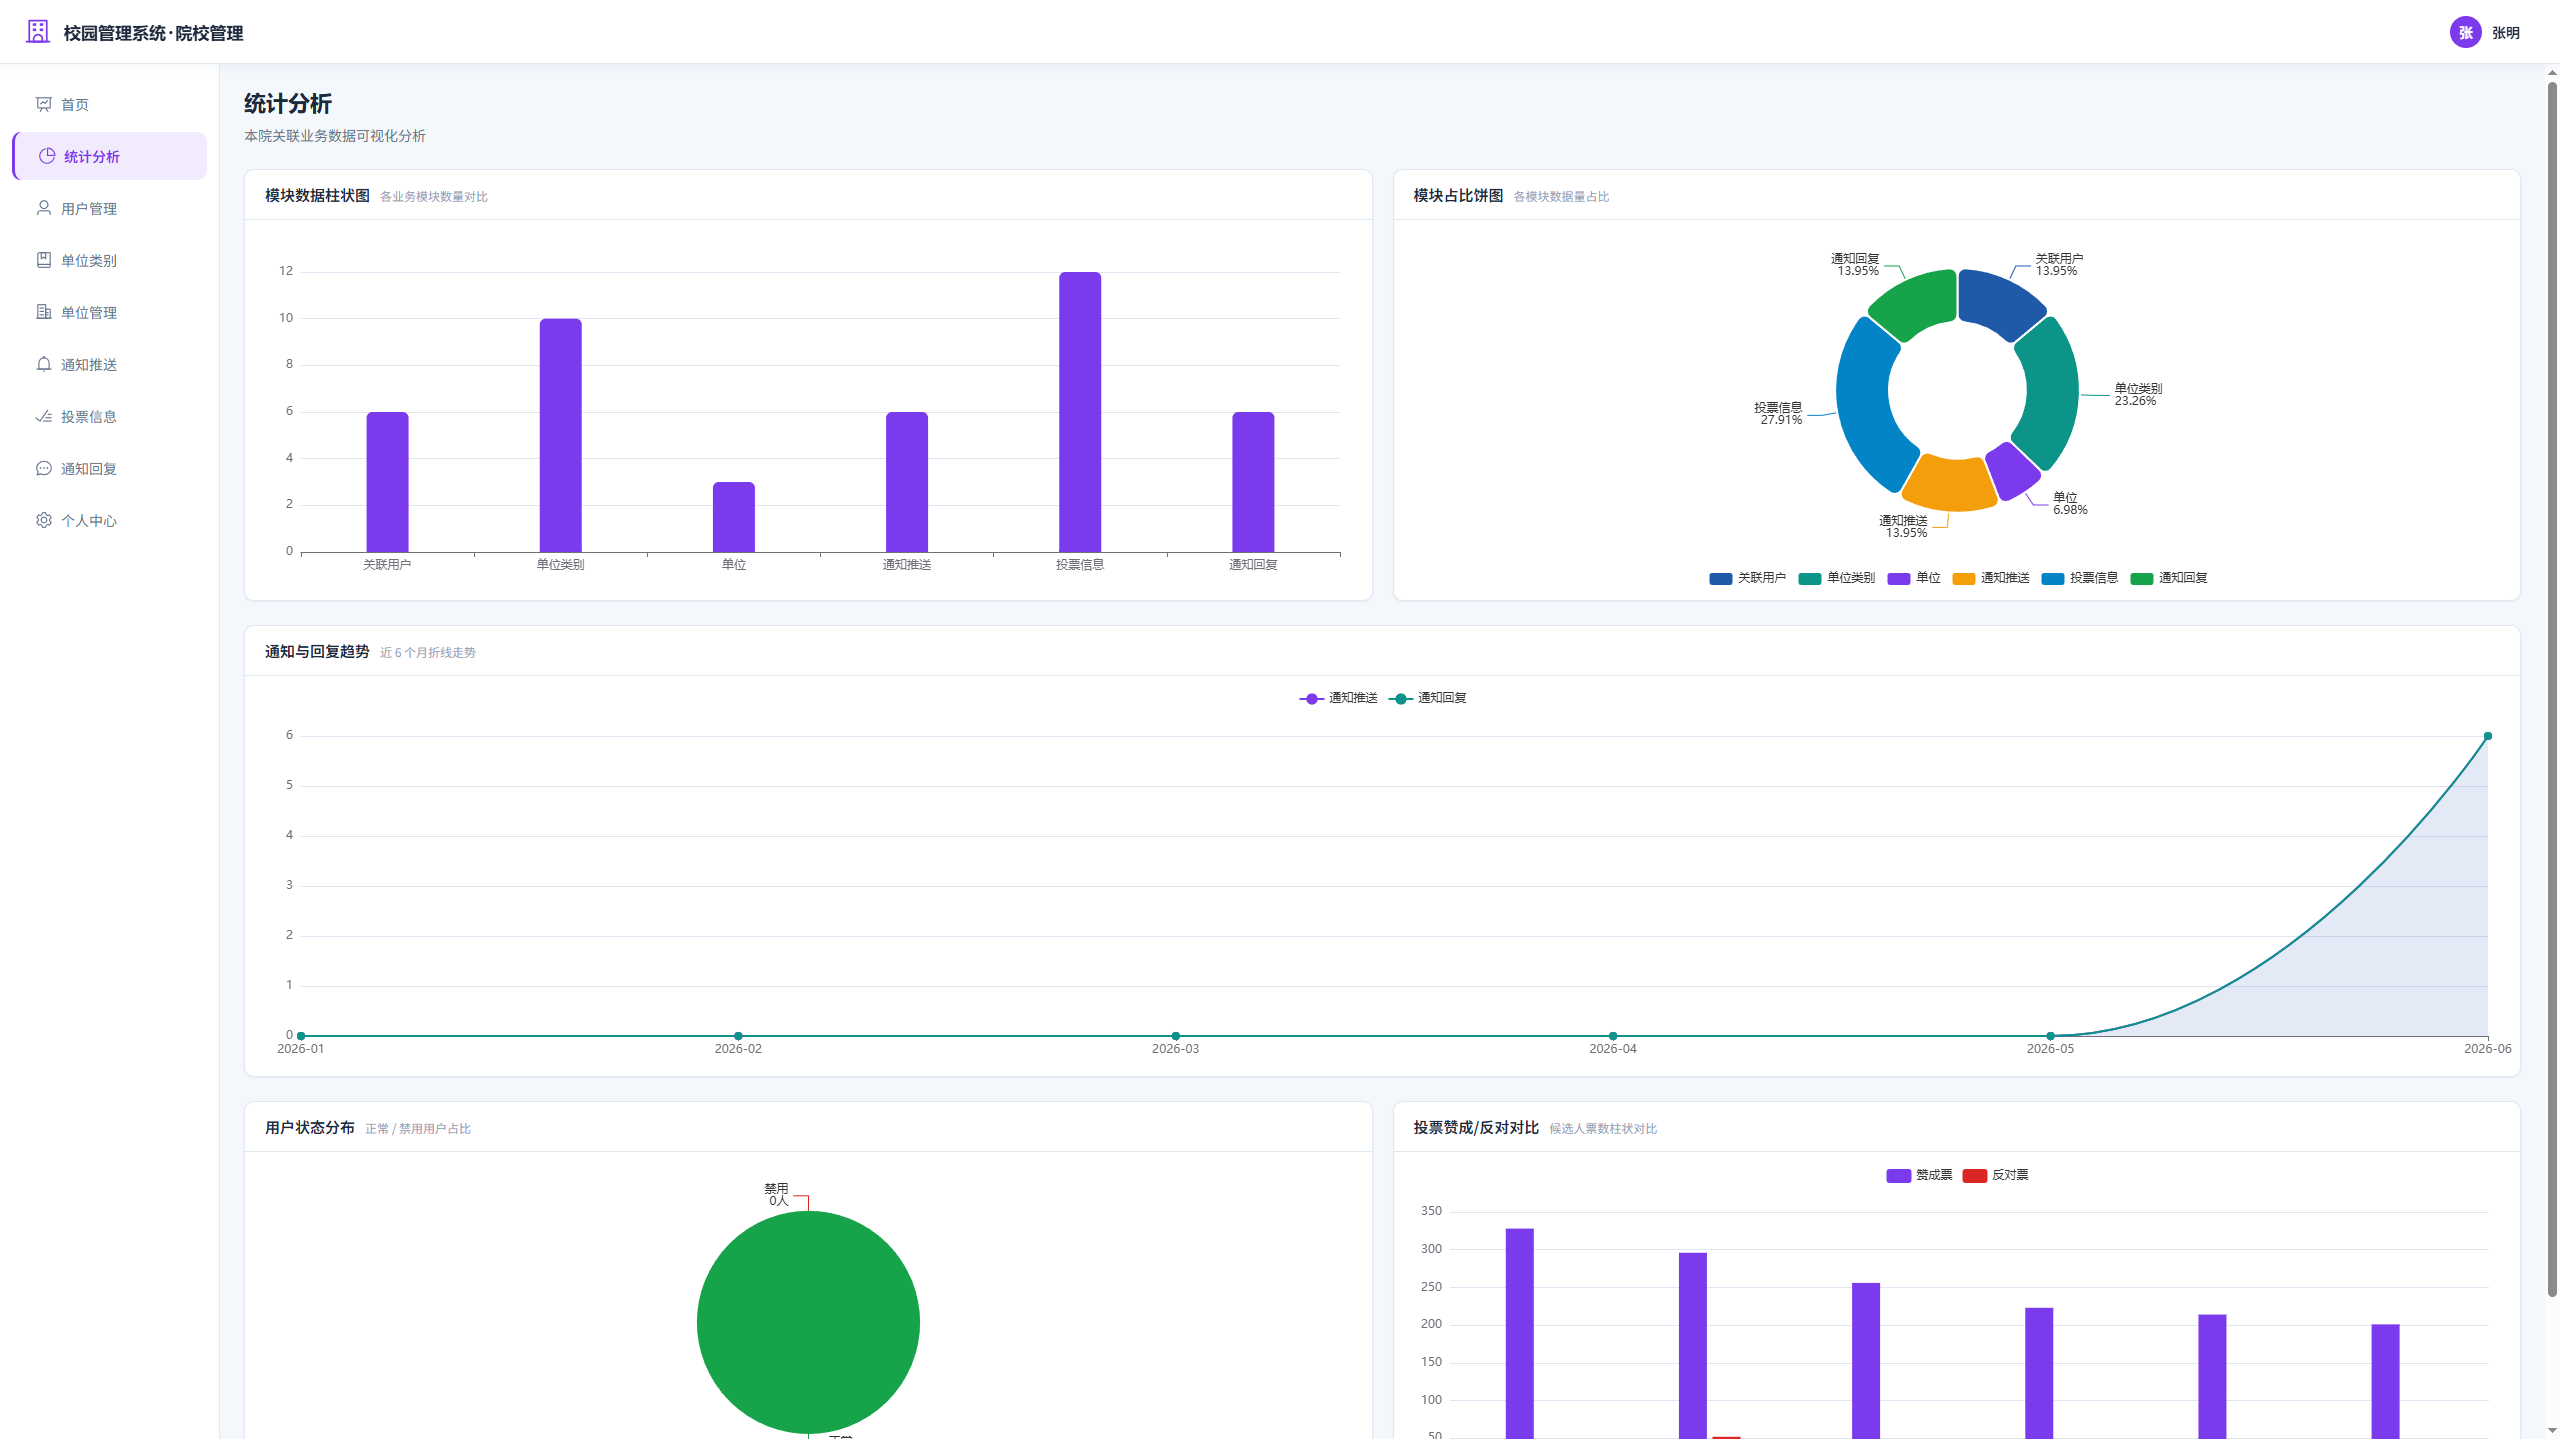
Task: Click the 通知回复 bar in bar chart
Action: click(1253, 482)
